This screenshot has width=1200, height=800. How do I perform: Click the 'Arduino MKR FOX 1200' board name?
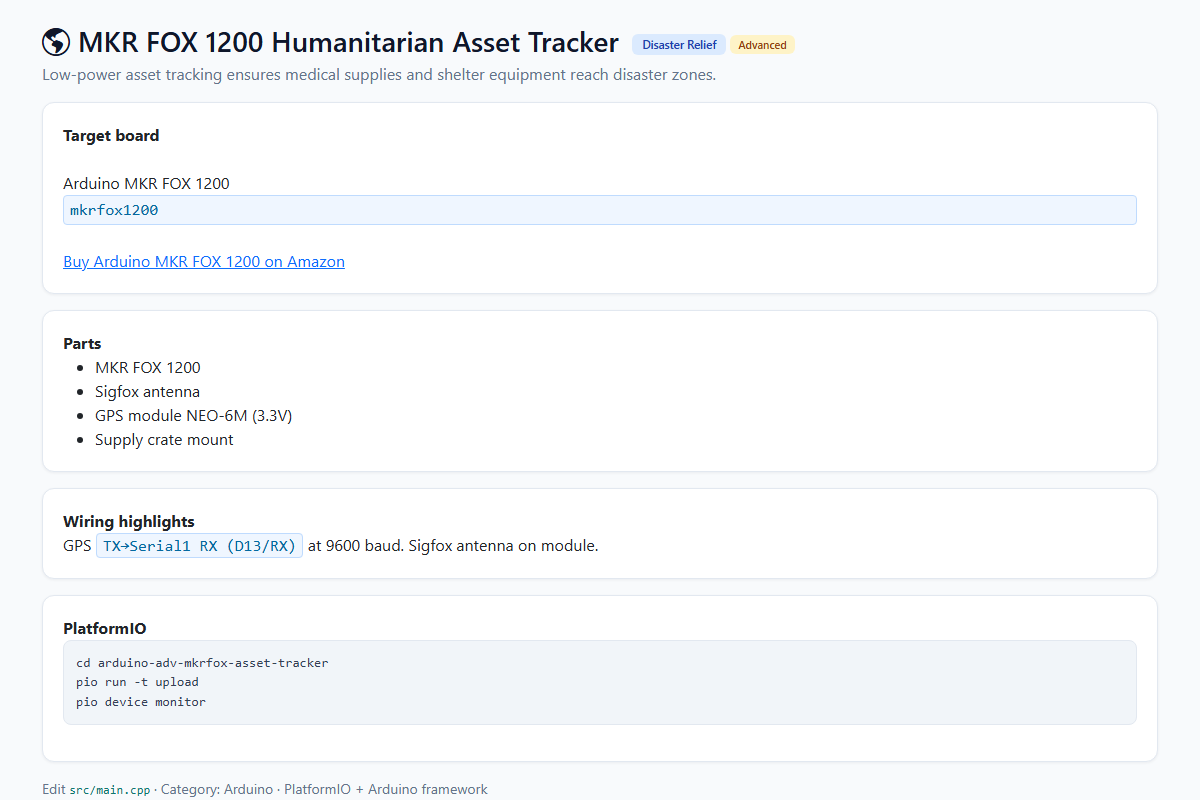tap(146, 184)
